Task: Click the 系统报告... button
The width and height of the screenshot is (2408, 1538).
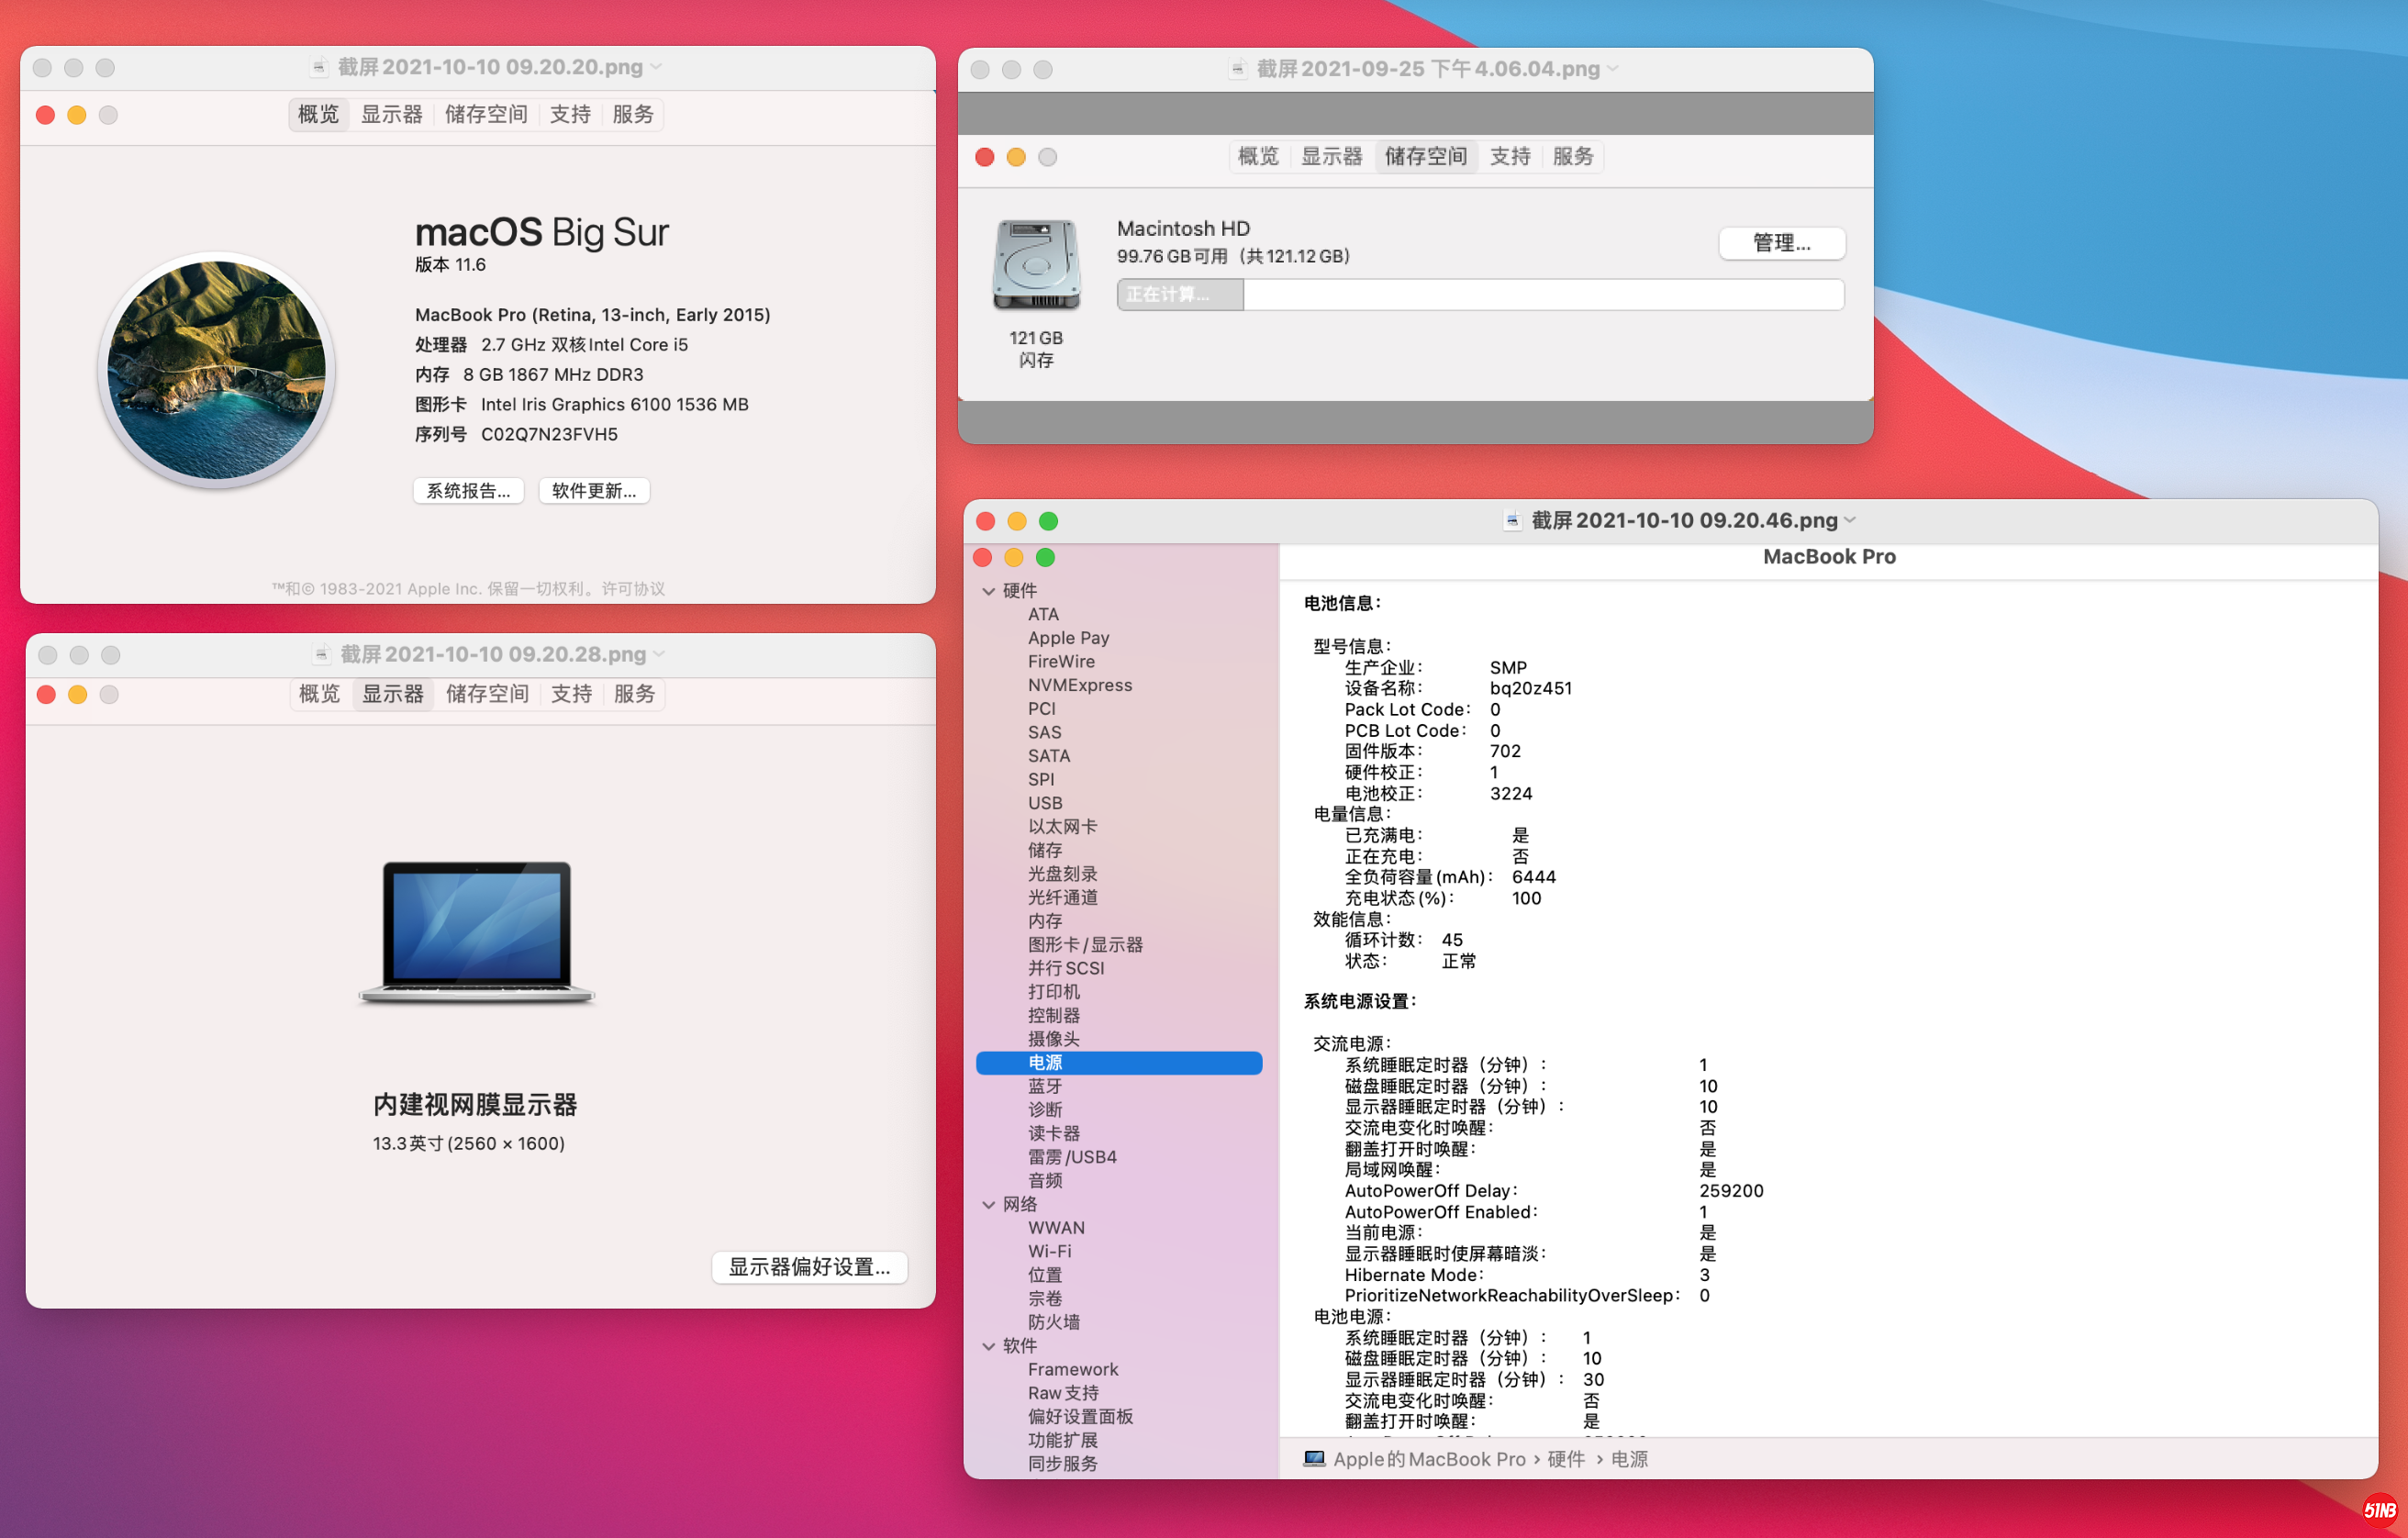Action: (468, 490)
